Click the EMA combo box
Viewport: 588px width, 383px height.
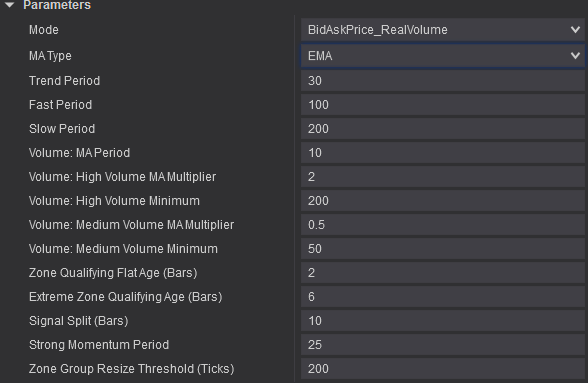click(x=442, y=56)
